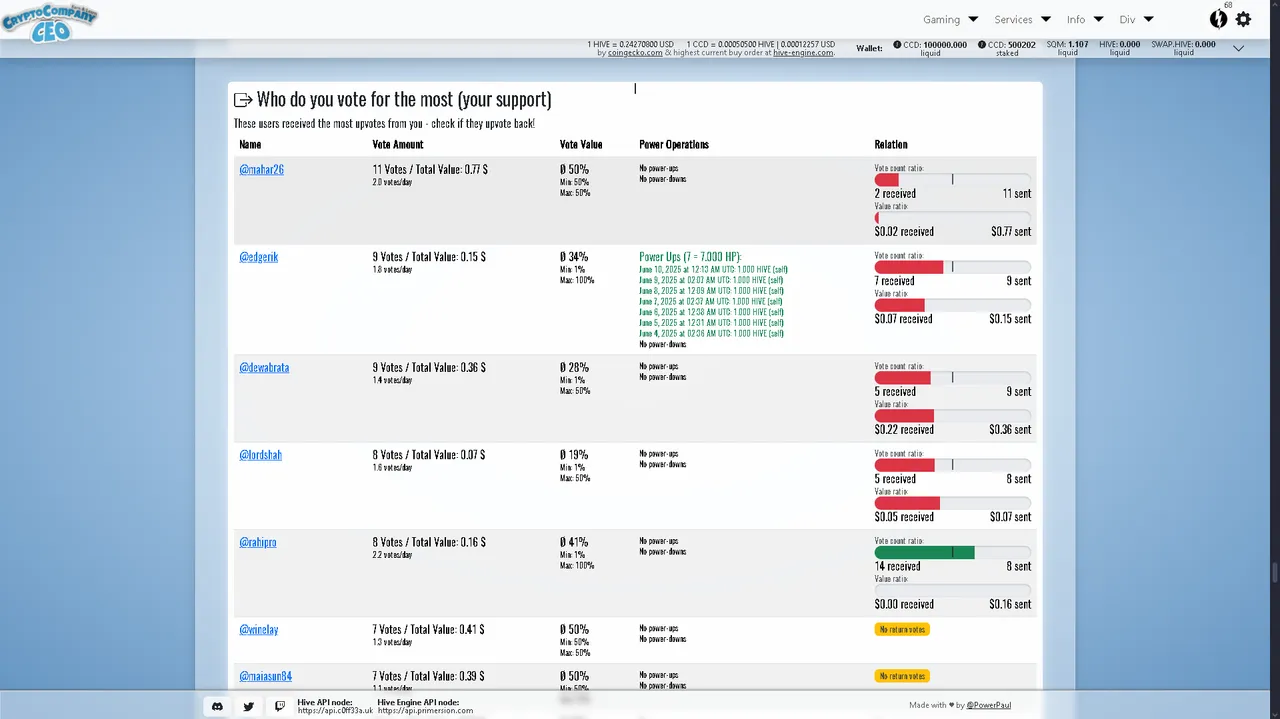
Task: Open @mahar26 profile link
Action: (261, 170)
